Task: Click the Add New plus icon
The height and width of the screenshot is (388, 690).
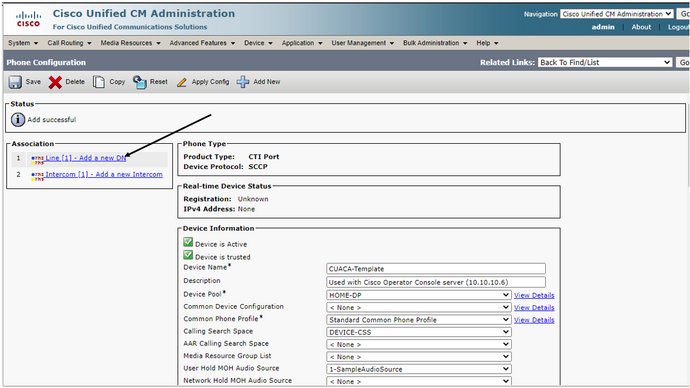Action: click(x=243, y=82)
